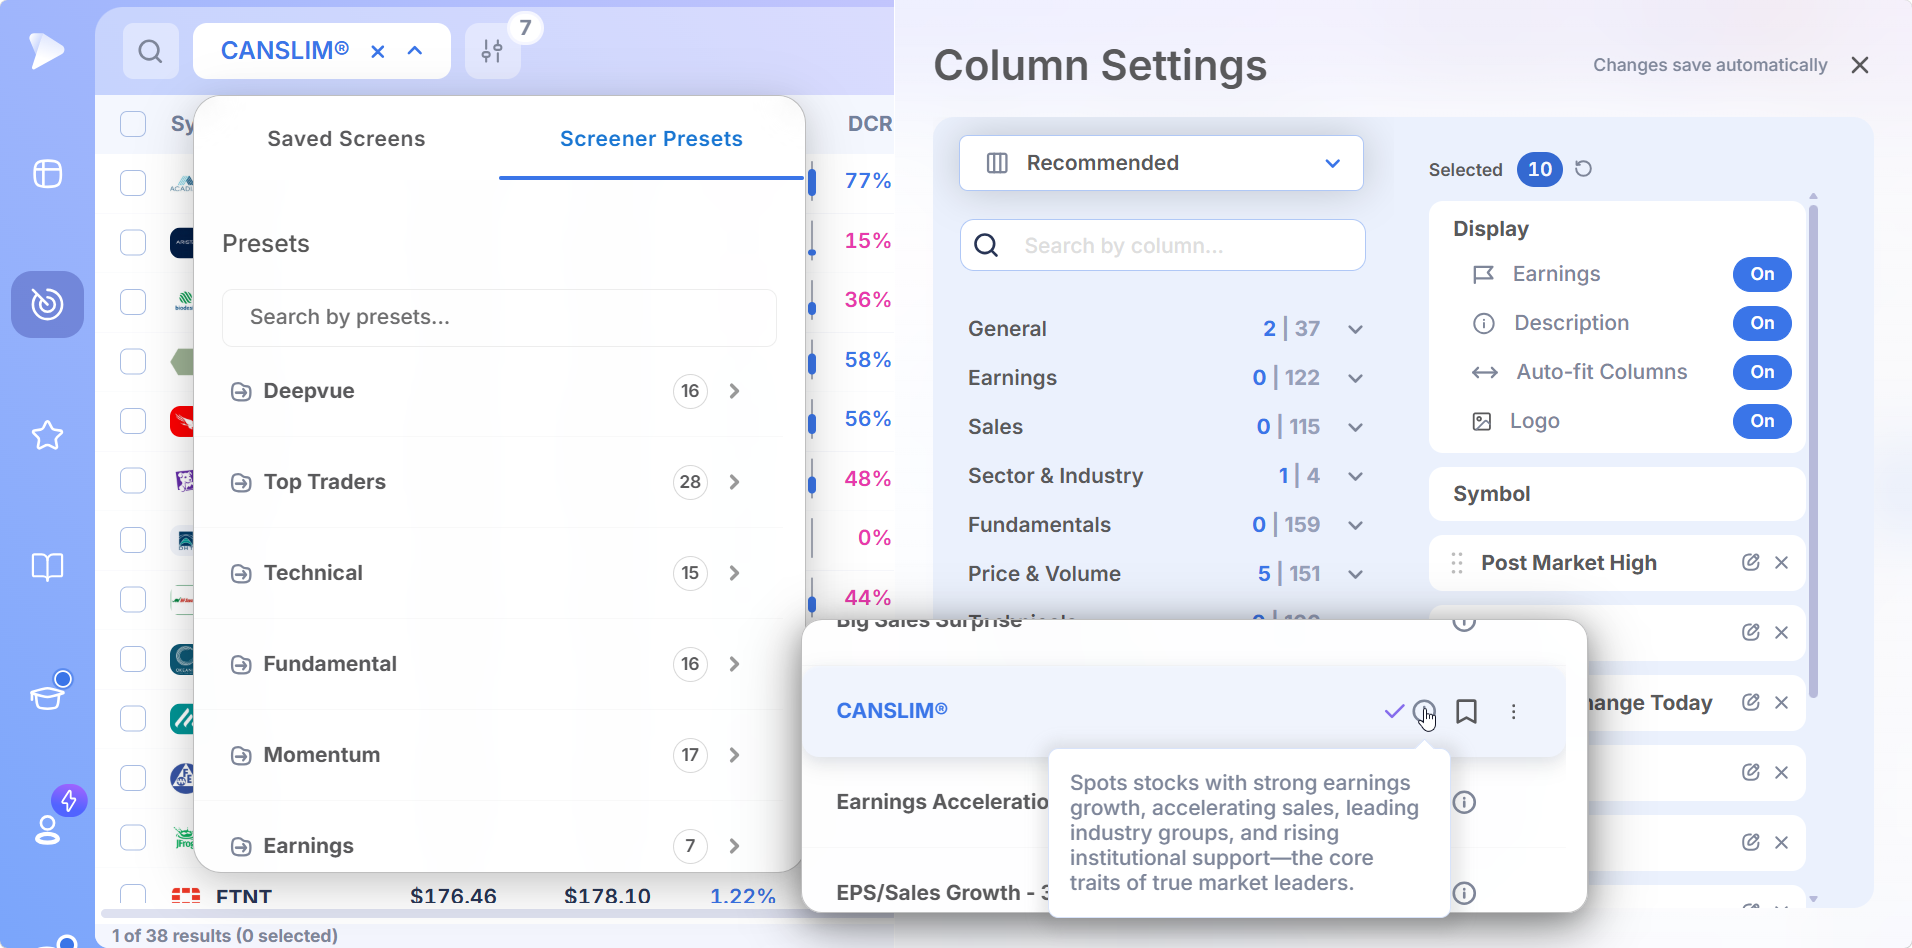This screenshot has height=948, width=1912.
Task: Select the screener radar sidebar icon
Action: [47, 304]
